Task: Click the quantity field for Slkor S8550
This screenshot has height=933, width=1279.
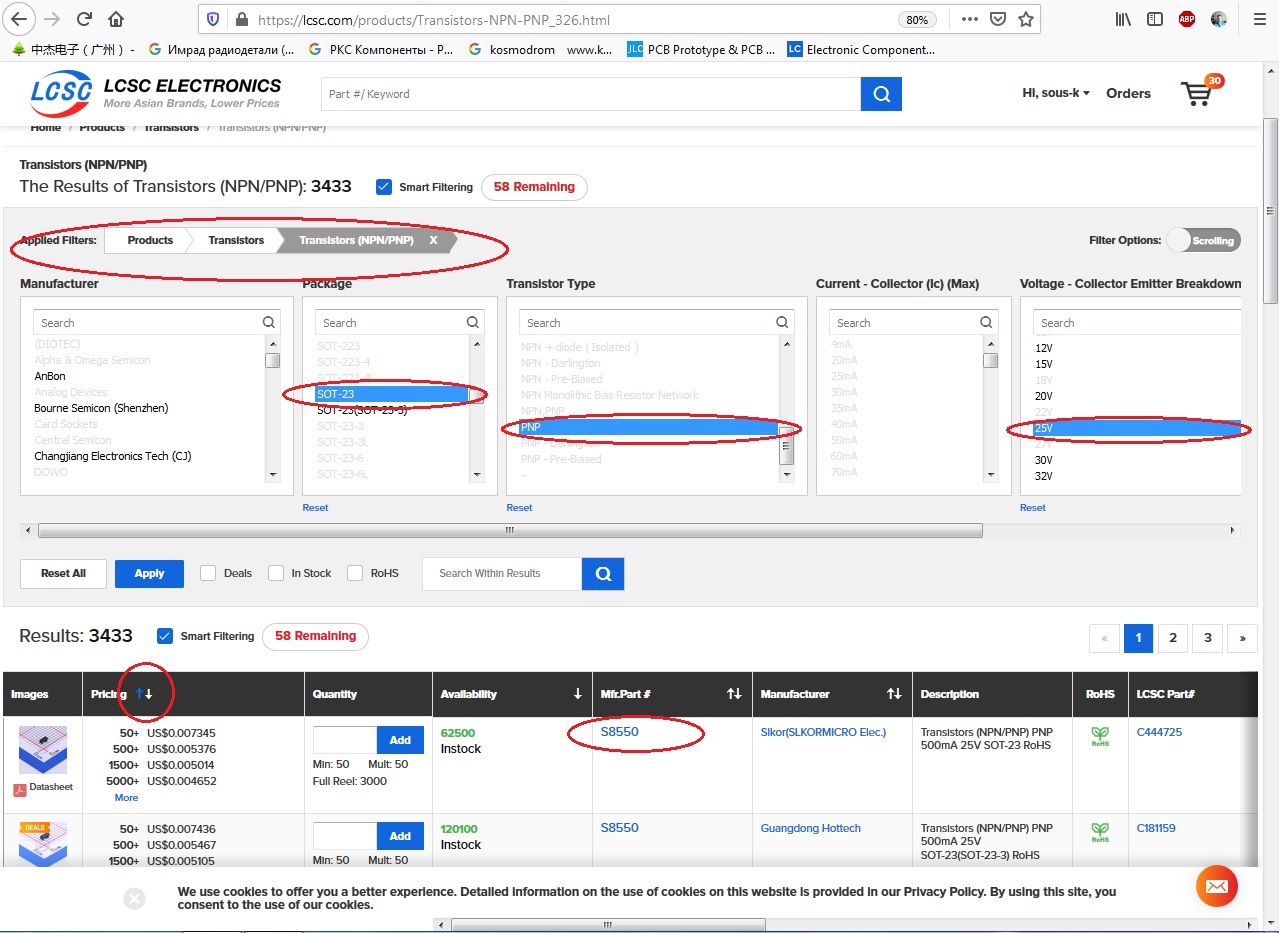Action: [345, 740]
